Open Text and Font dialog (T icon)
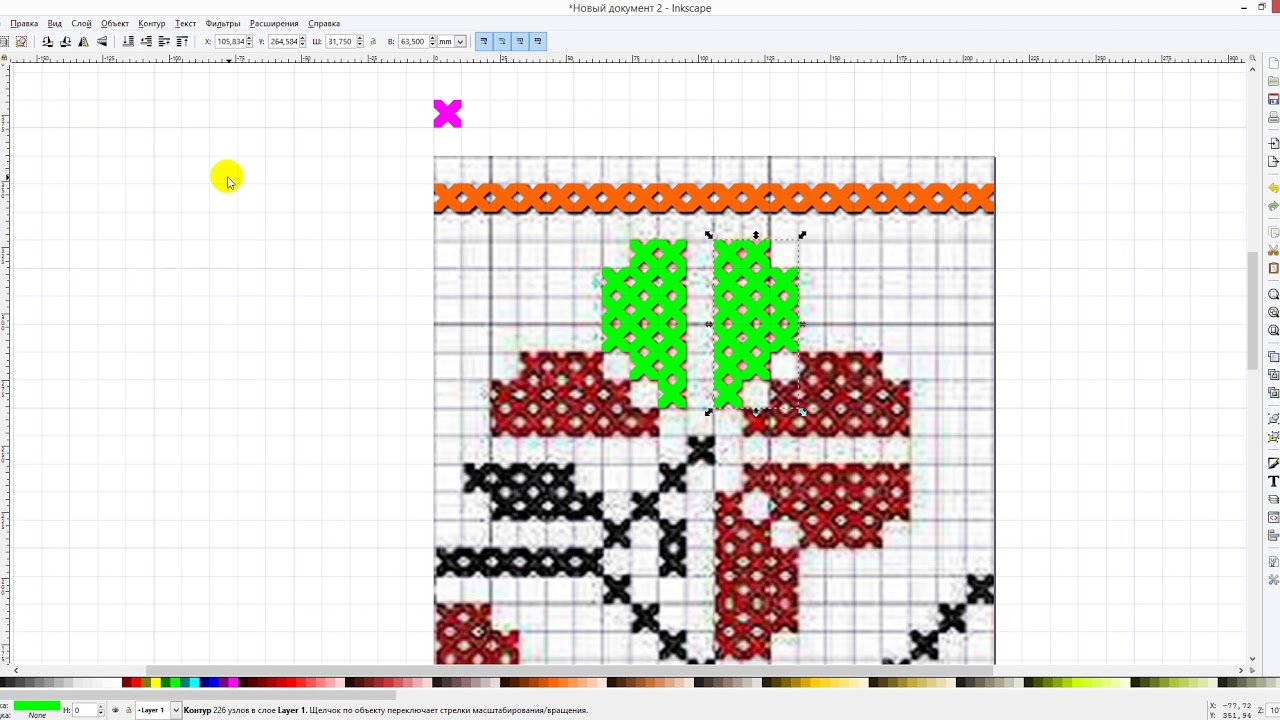Screen dimensions: 1280x720 pyautogui.click(x=1273, y=481)
